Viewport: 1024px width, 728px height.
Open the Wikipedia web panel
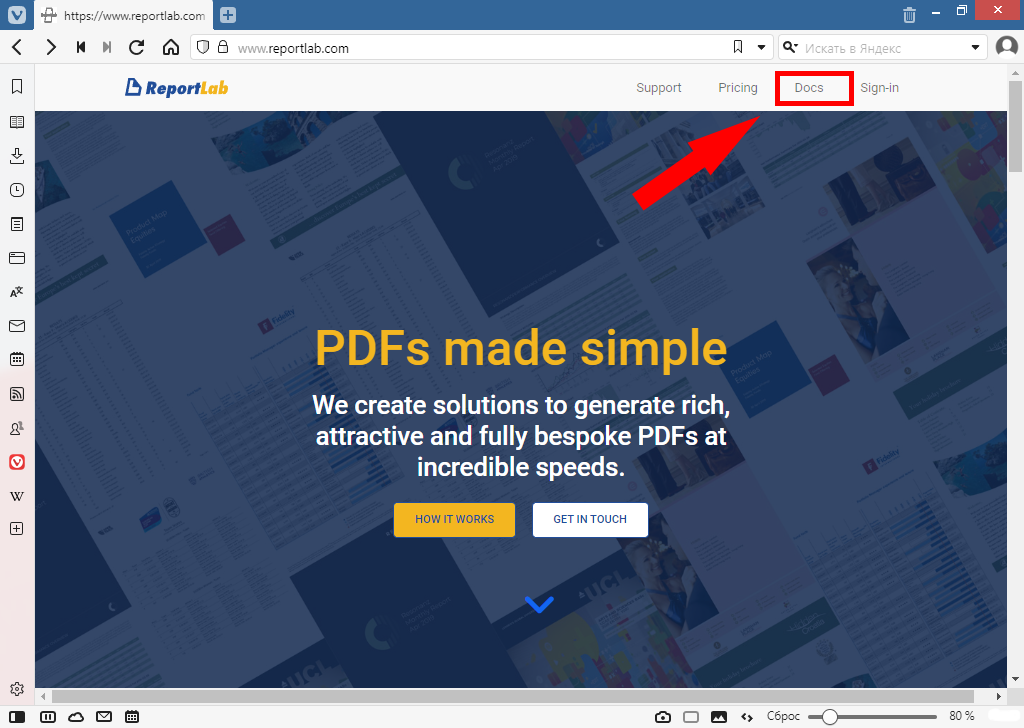pos(17,496)
